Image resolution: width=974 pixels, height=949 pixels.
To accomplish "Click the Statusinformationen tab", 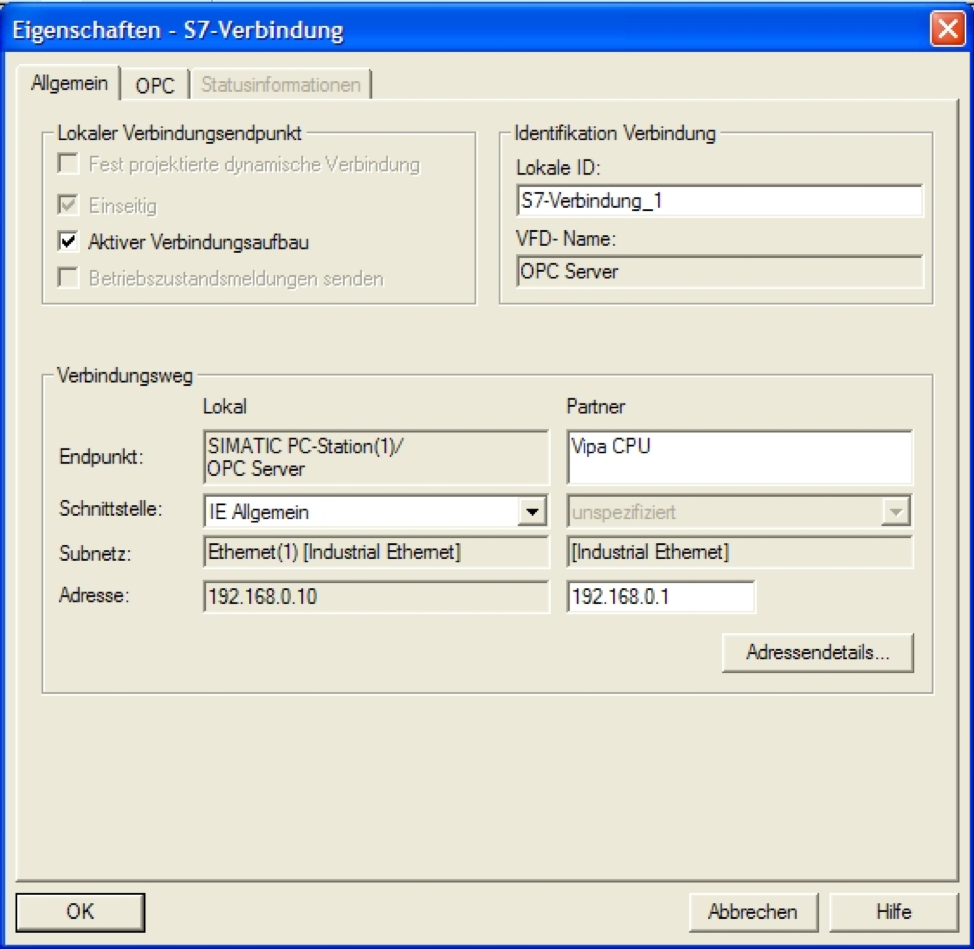I will click(x=280, y=86).
